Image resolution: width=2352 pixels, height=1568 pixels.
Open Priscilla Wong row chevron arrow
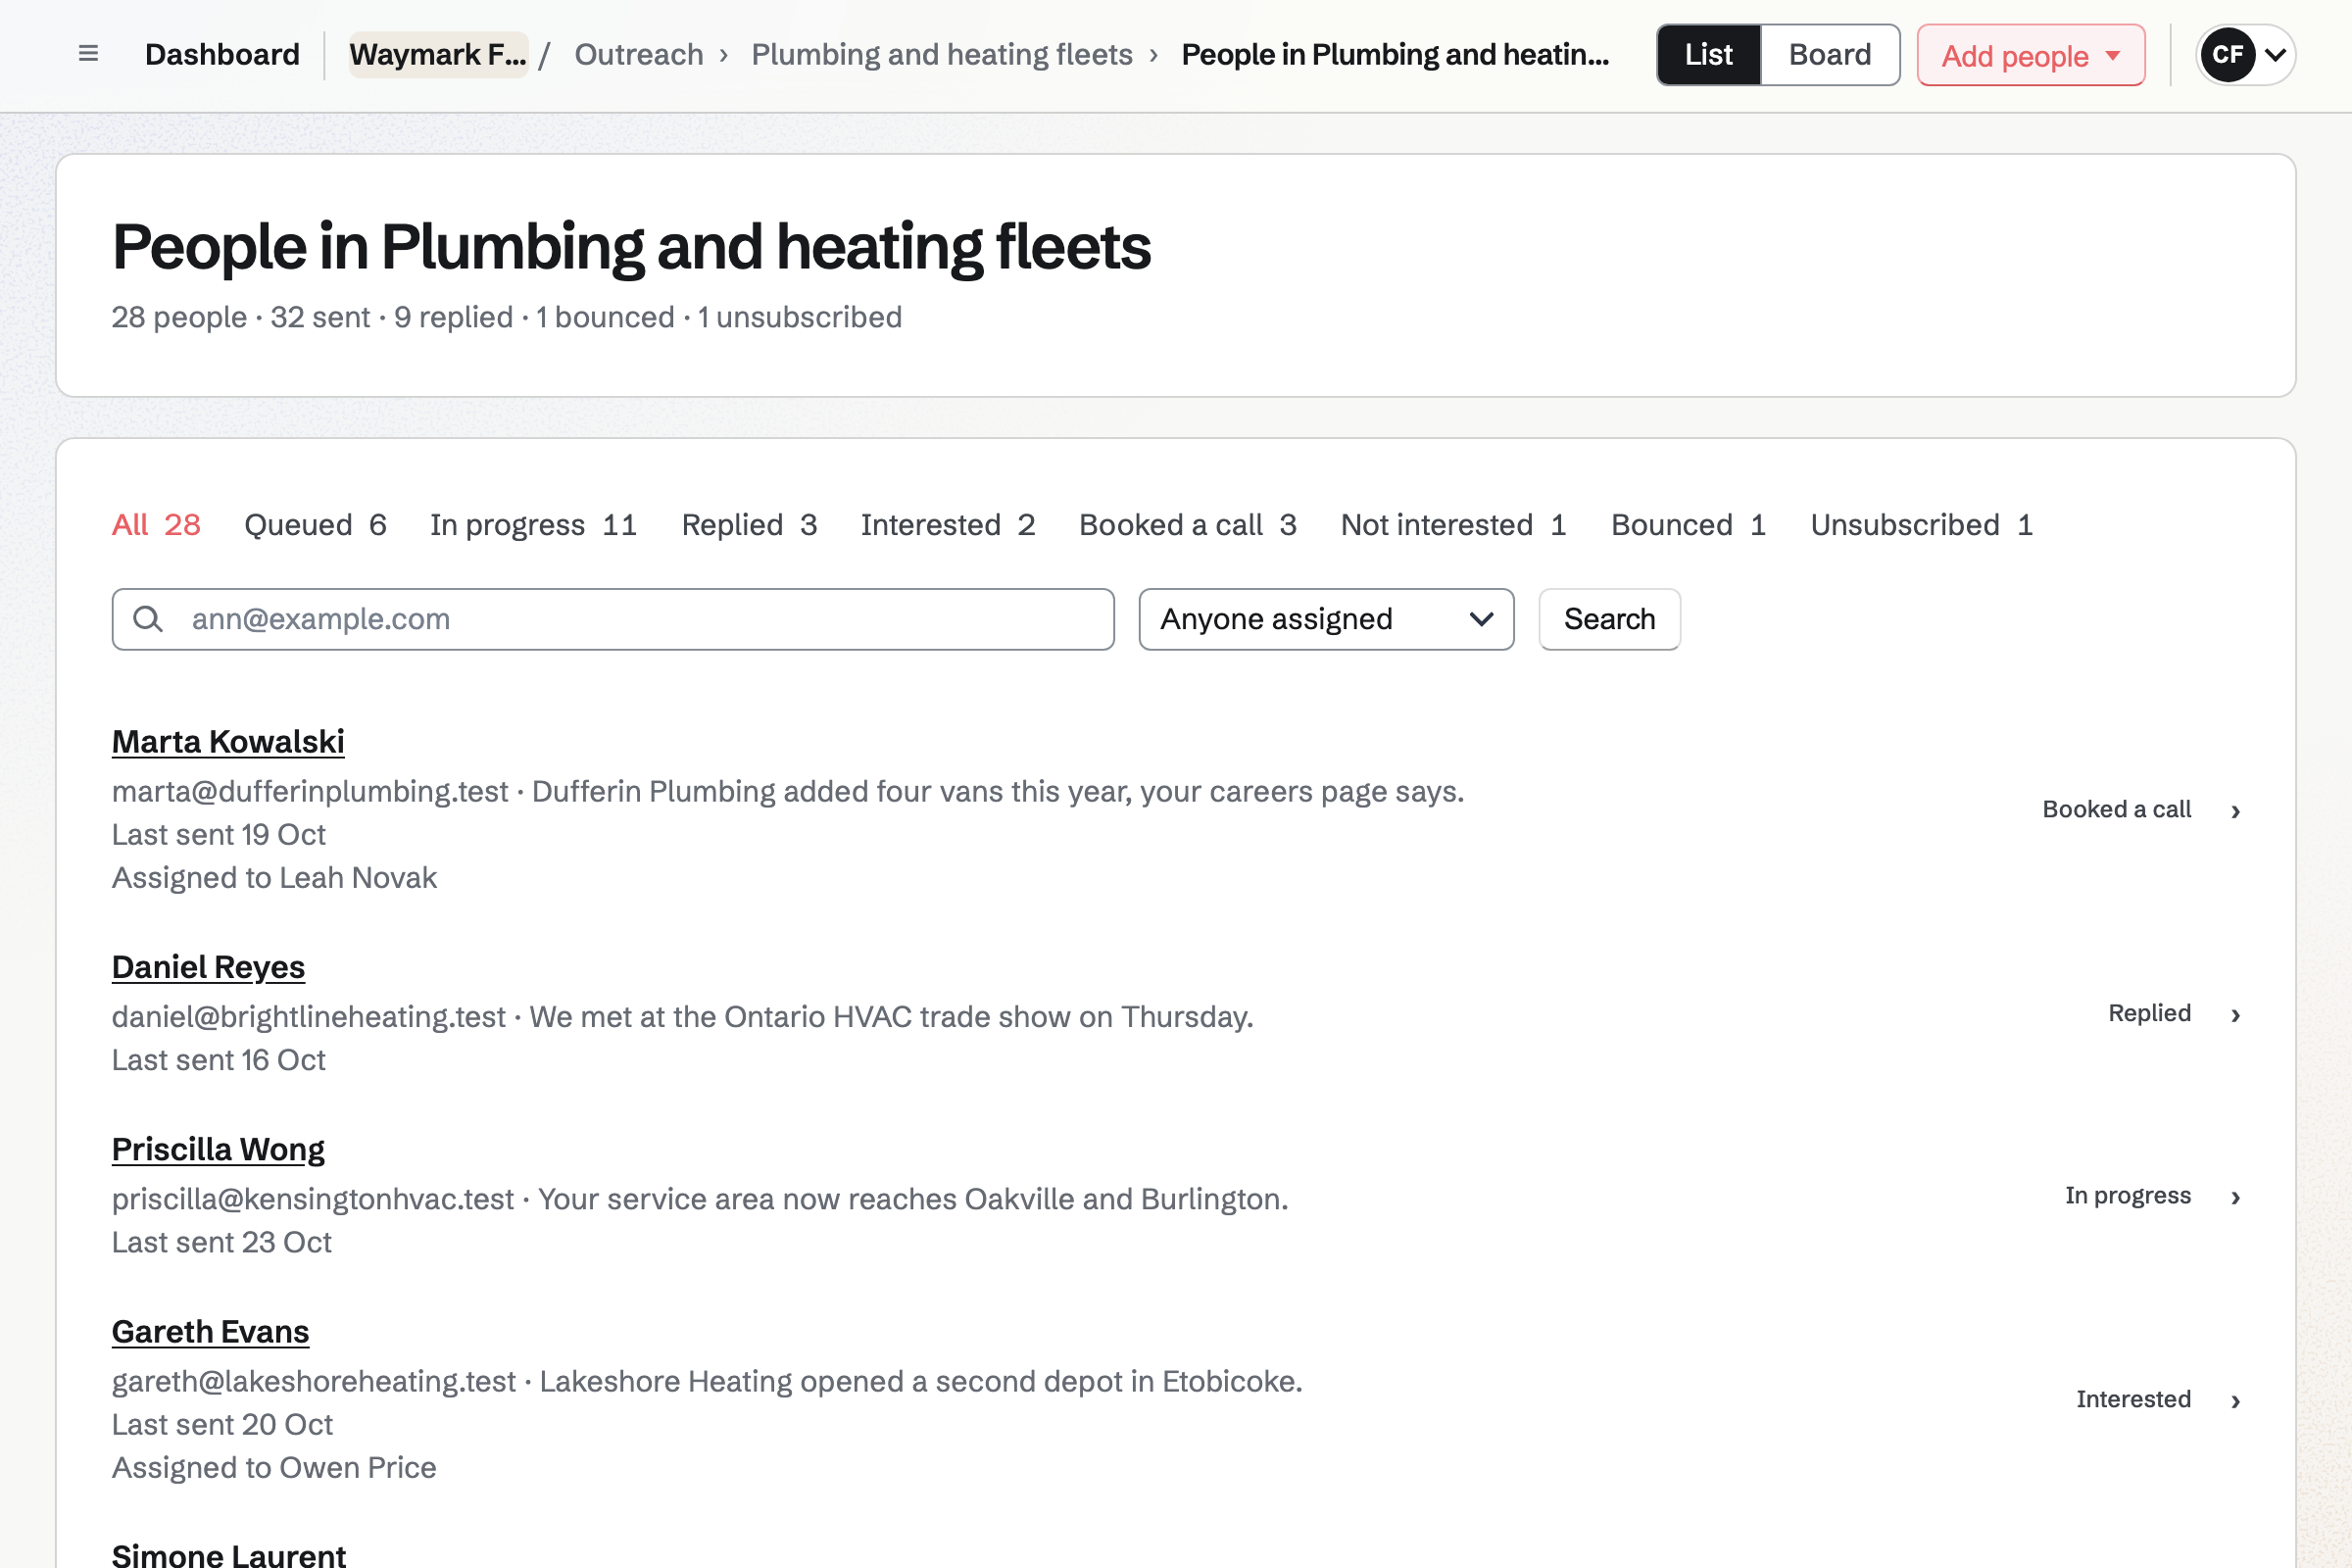click(x=2235, y=1197)
